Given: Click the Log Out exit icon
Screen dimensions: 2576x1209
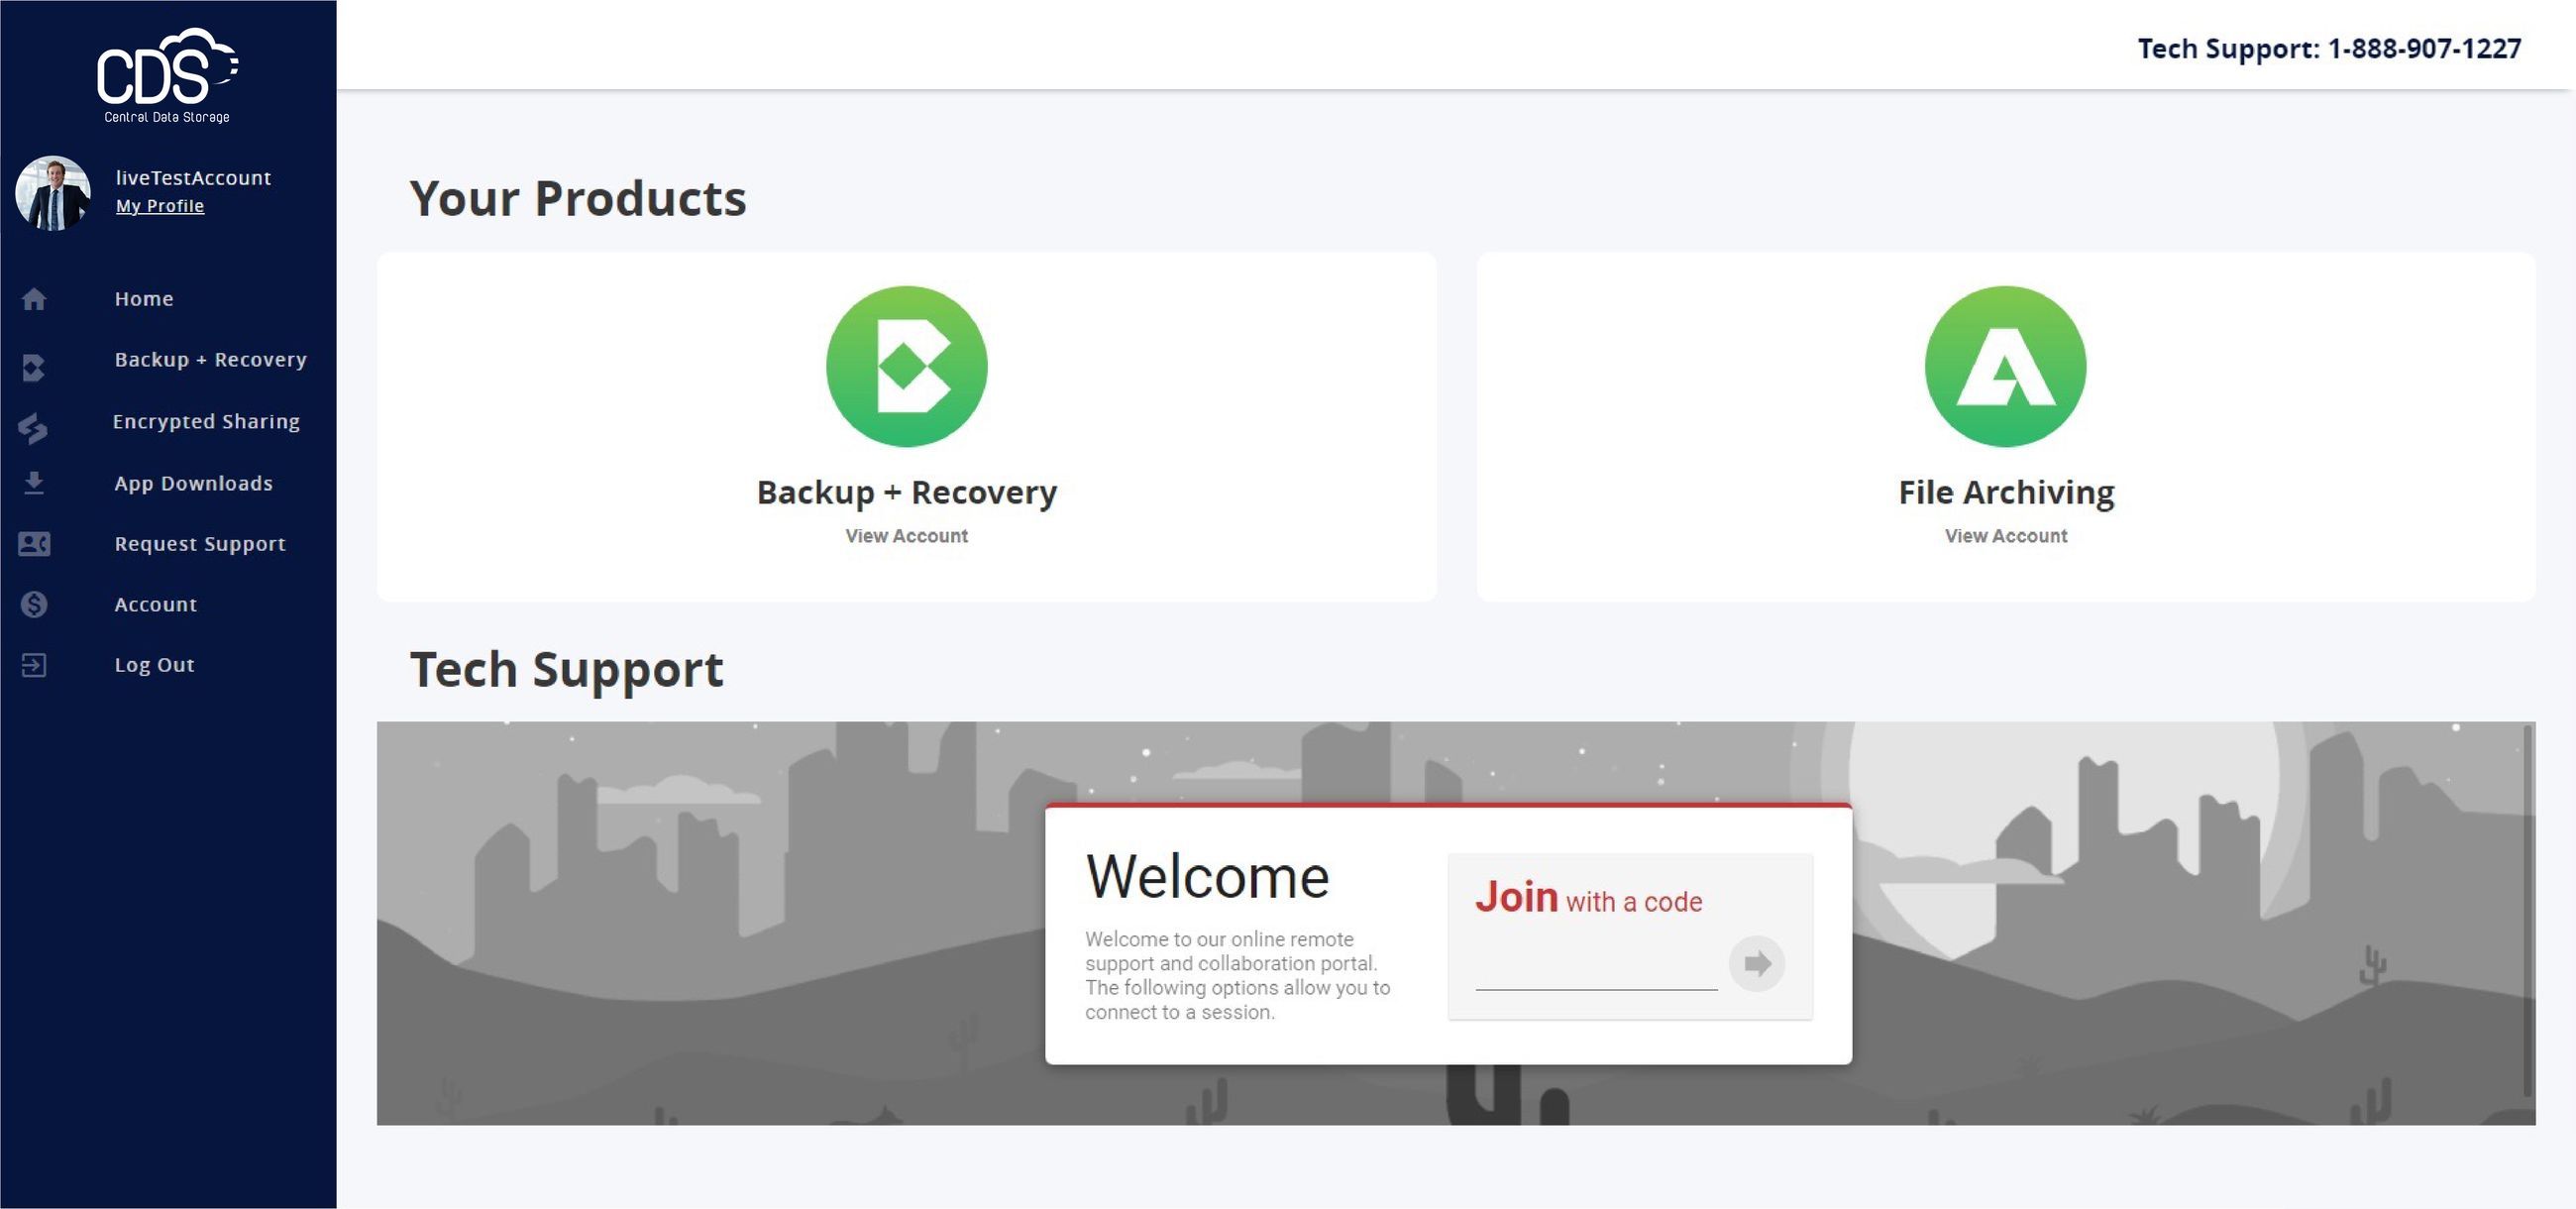Looking at the screenshot, I should tap(34, 666).
